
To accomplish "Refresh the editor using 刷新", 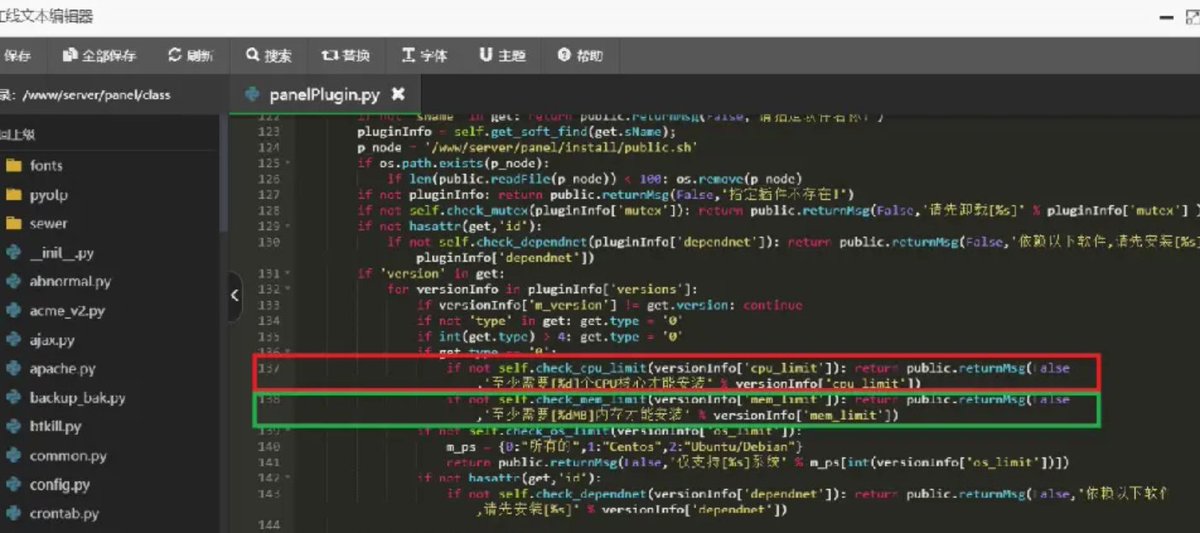I will click(191, 55).
